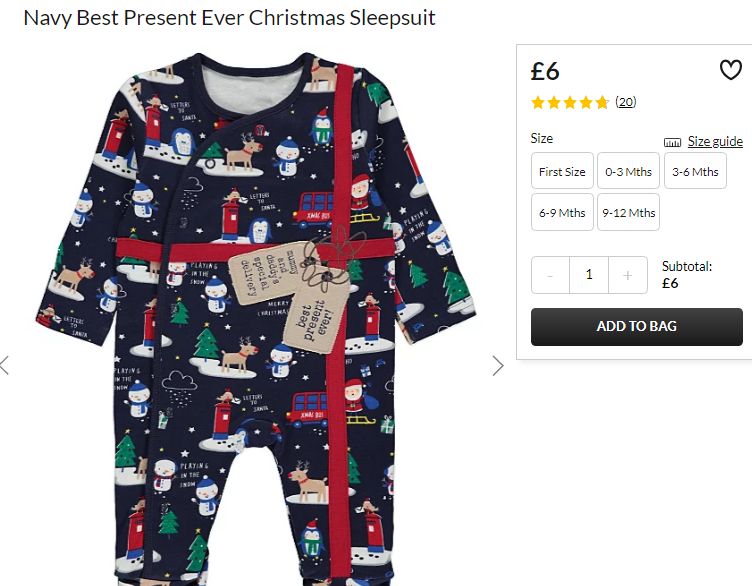Add item to wishlist with heart icon
Image resolution: width=752 pixels, height=586 pixels.
click(730, 70)
